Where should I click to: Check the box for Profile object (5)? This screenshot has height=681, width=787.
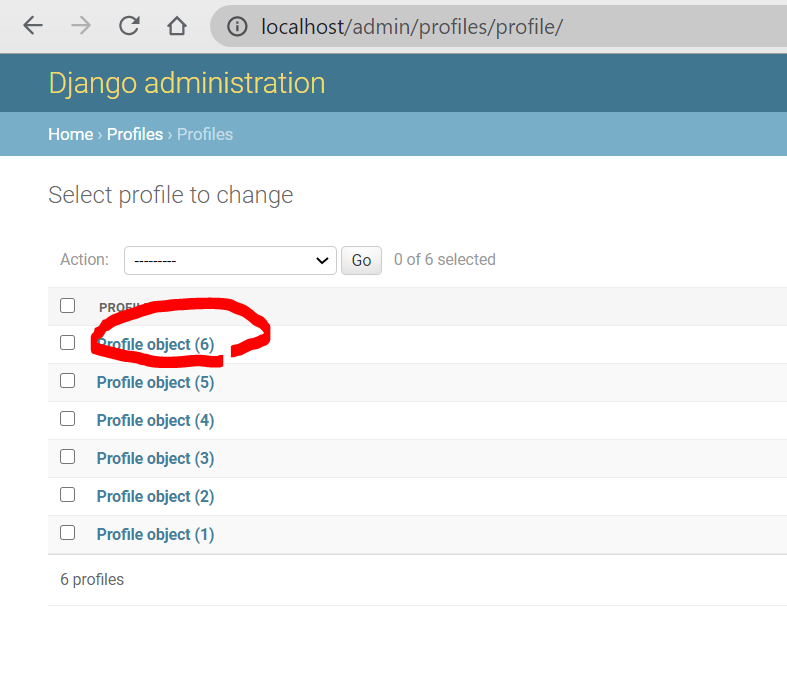[67, 381]
